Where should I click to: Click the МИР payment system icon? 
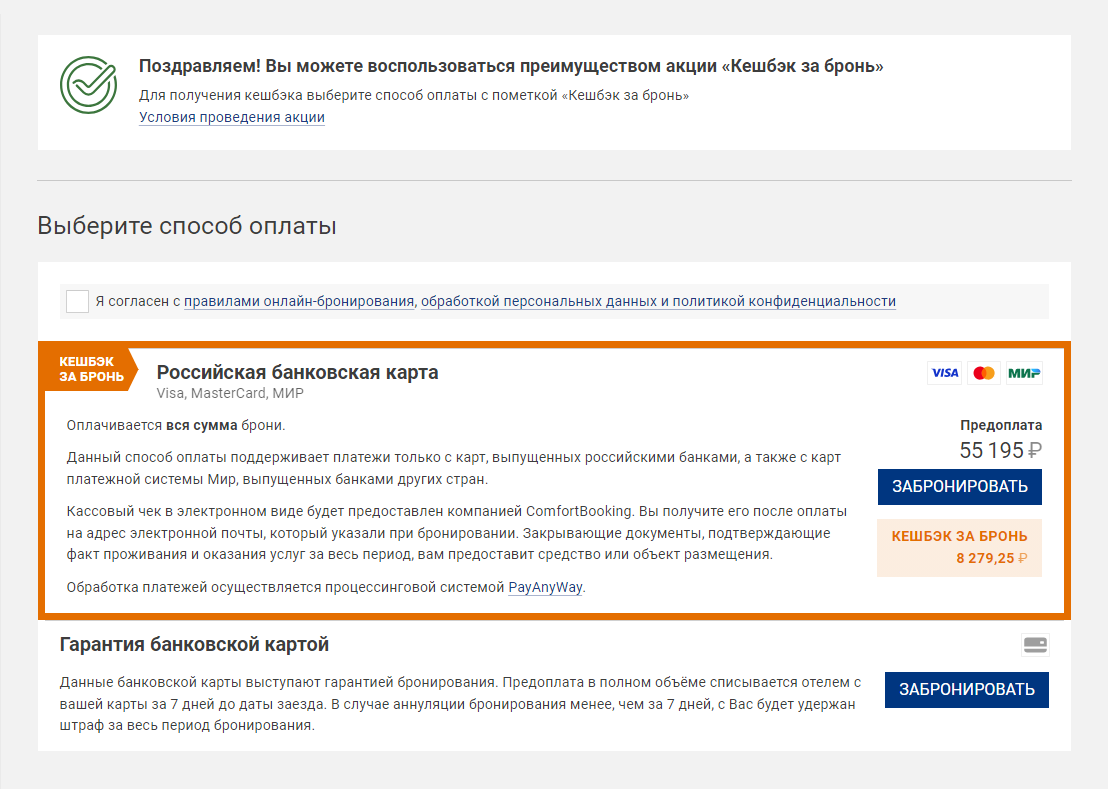(x=1024, y=373)
